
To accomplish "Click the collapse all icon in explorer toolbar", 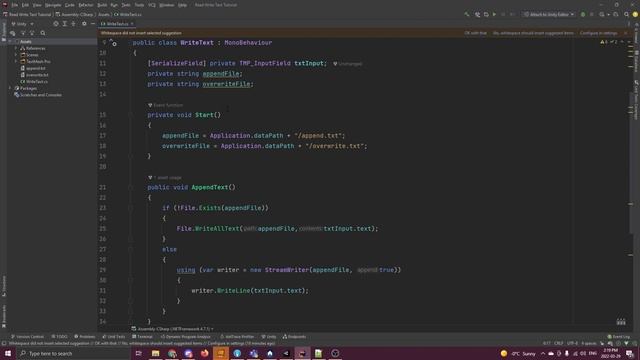I will (73, 24).
